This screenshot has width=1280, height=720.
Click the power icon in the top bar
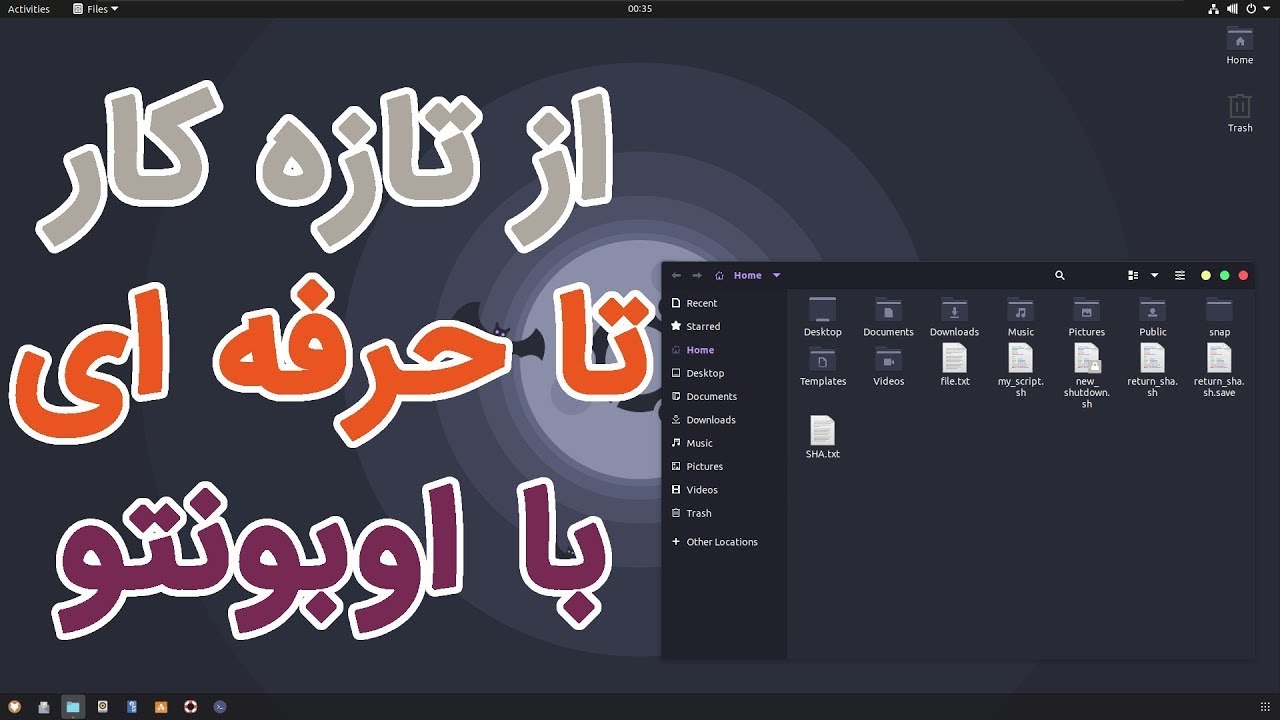pyautogui.click(x=1251, y=9)
